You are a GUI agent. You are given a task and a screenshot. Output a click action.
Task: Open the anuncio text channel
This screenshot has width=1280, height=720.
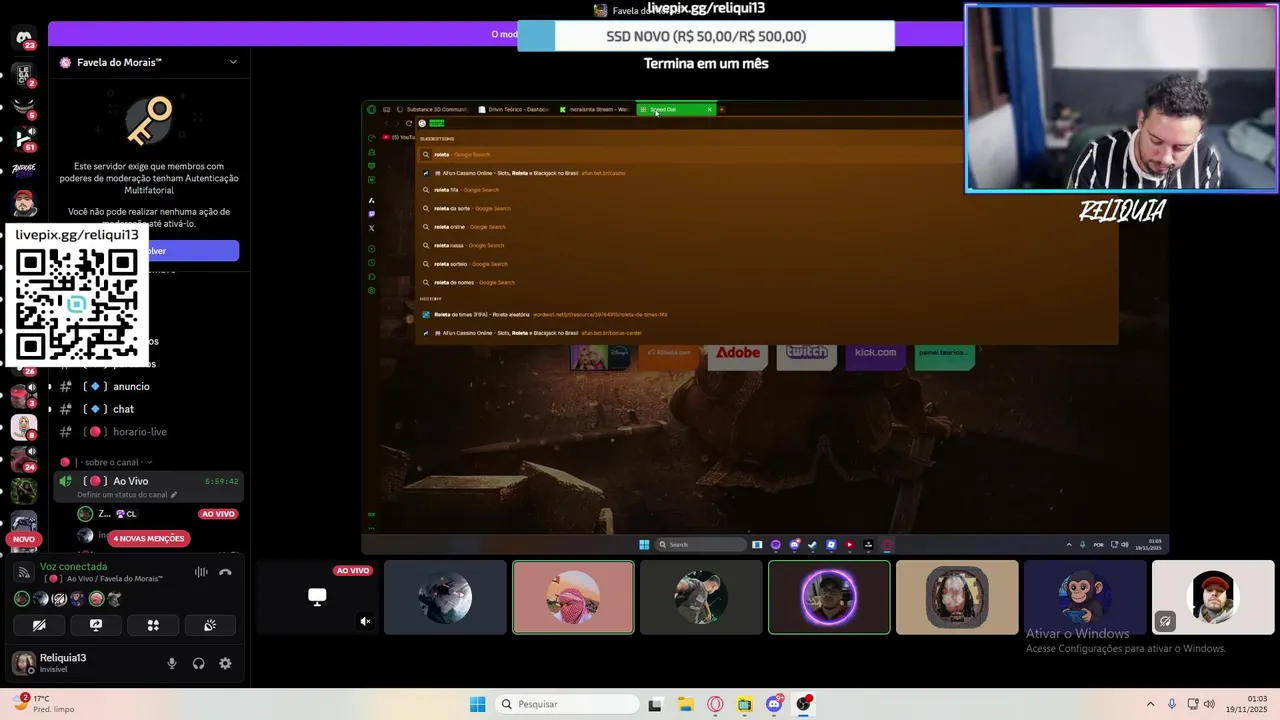point(131,386)
